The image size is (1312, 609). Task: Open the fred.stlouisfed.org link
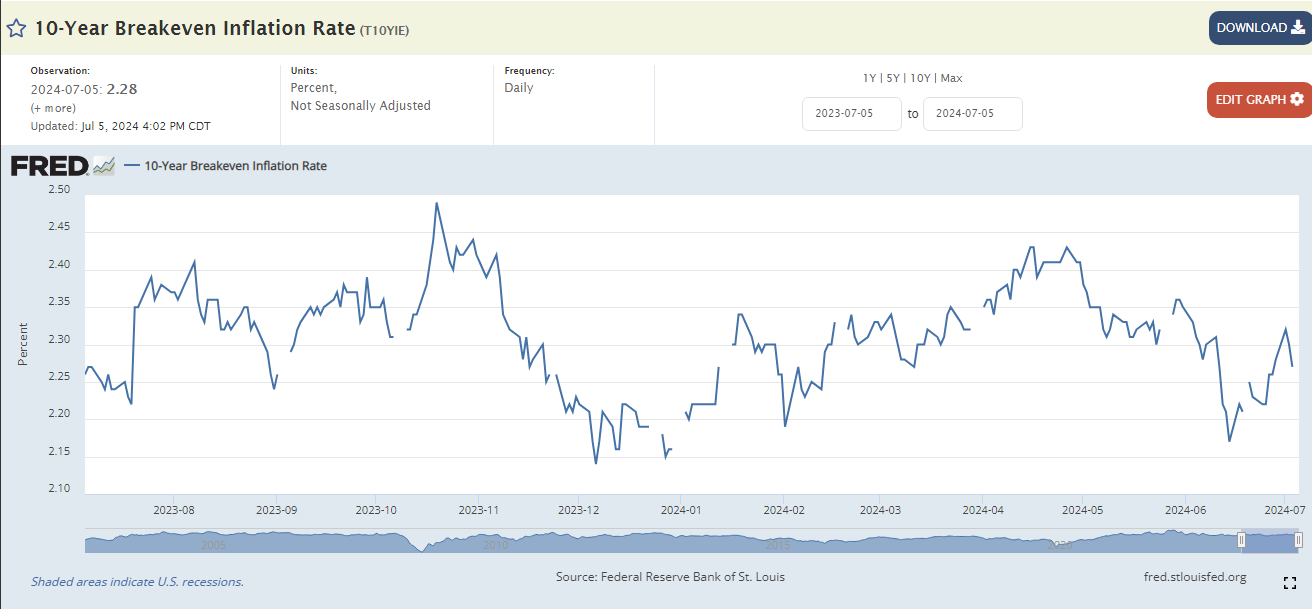1194,577
